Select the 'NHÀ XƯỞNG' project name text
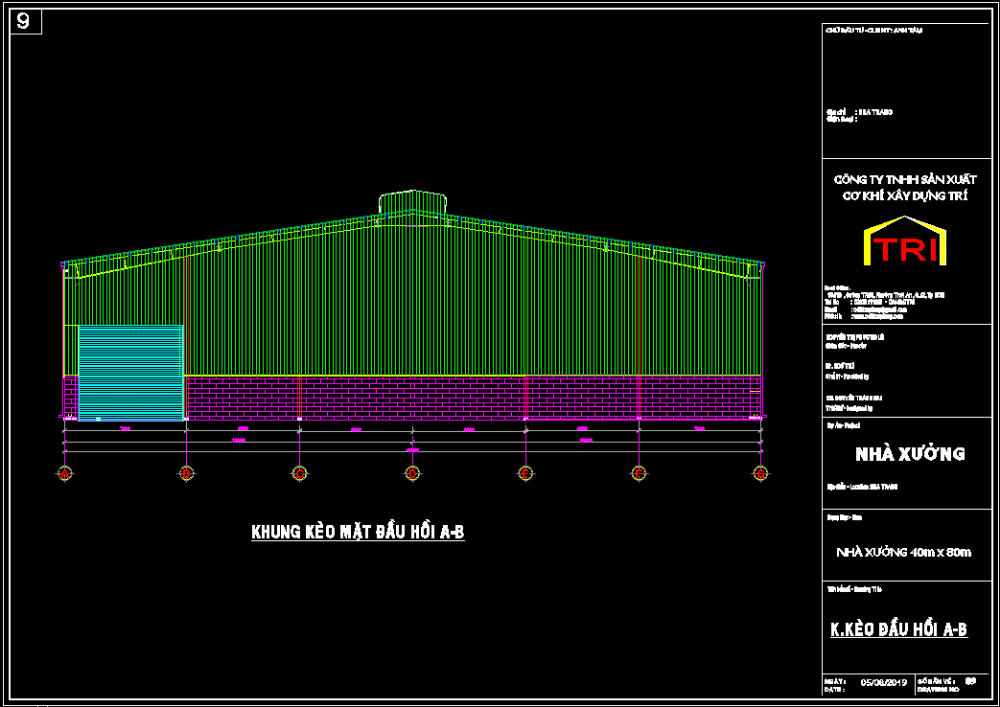Image resolution: width=1000 pixels, height=707 pixels. pos(910,454)
